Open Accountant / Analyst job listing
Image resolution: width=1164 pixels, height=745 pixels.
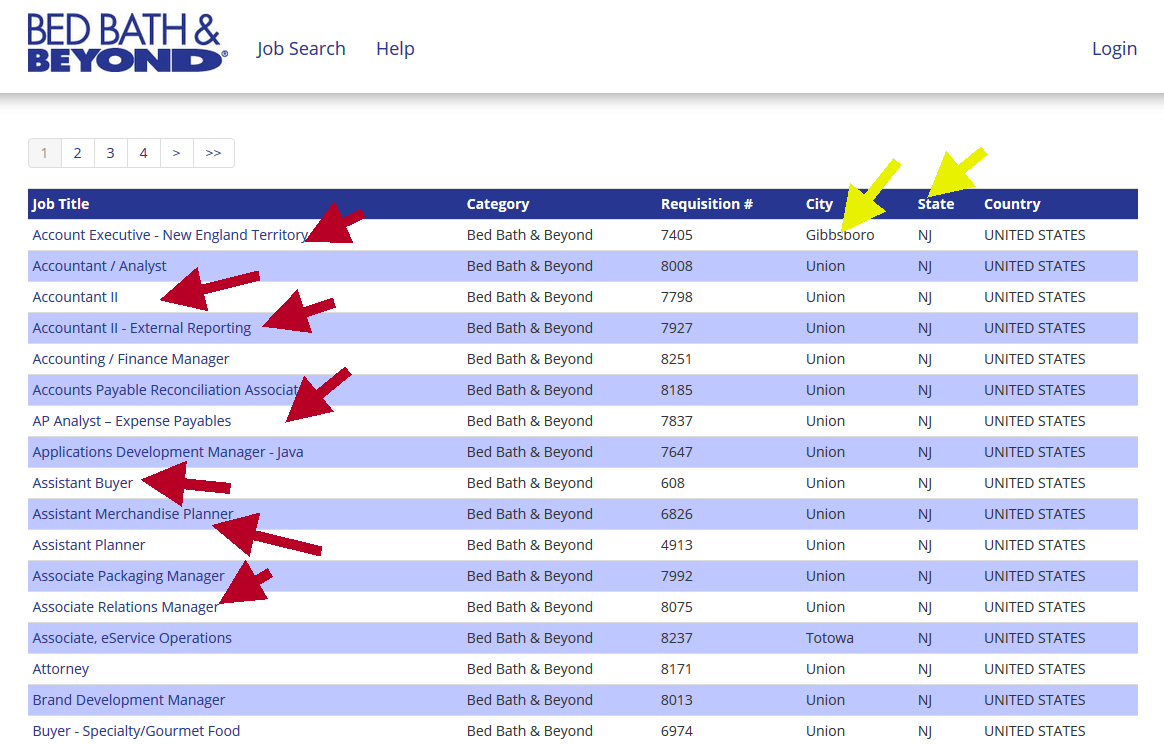point(99,266)
